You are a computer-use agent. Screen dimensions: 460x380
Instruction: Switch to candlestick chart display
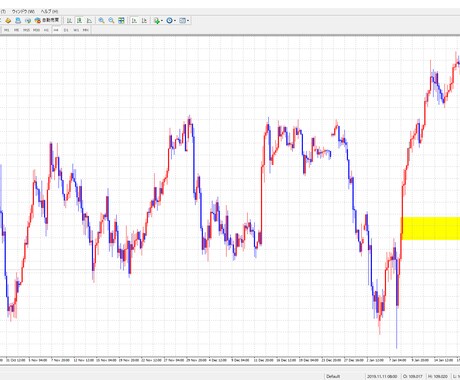[79, 21]
